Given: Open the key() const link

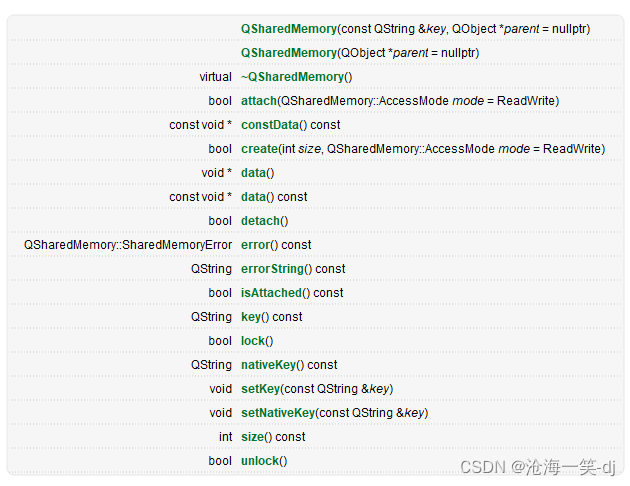Looking at the screenshot, I should click(x=251, y=317).
